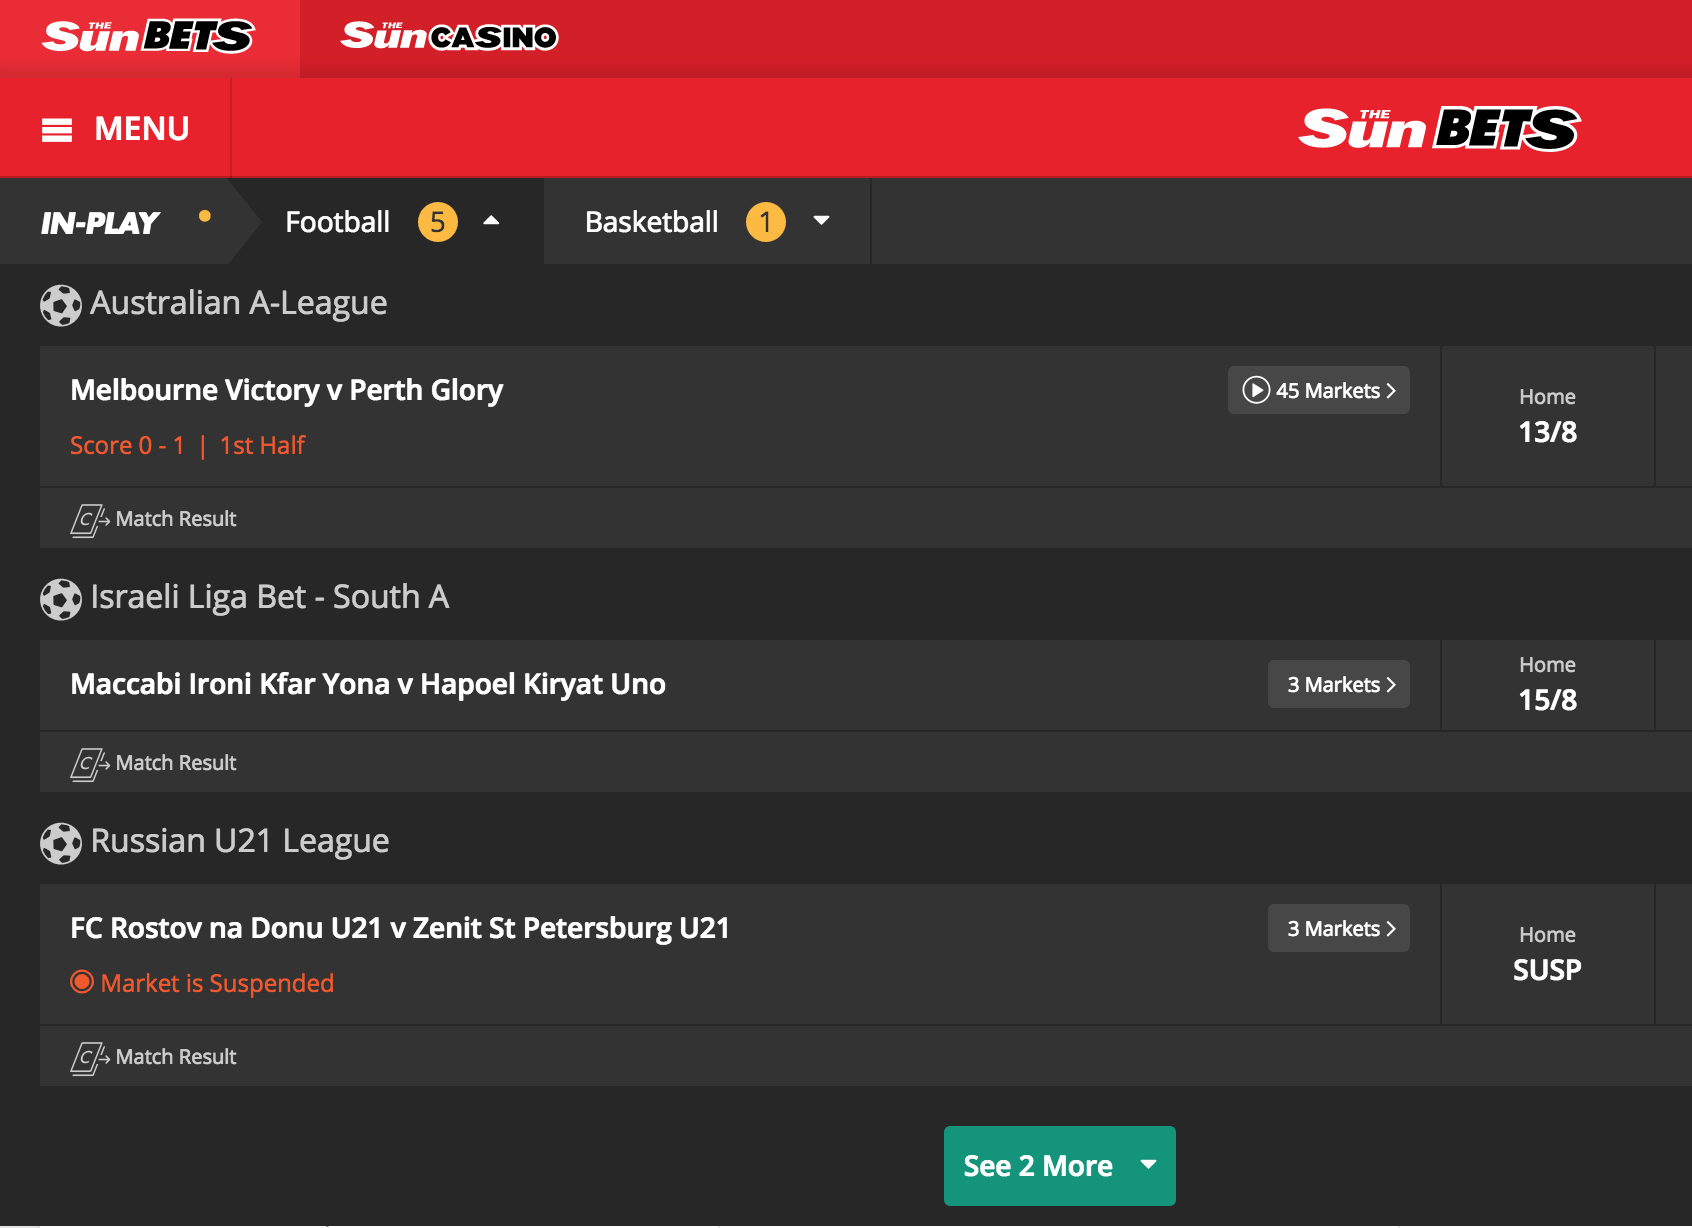
Task: Select the Football tab
Action: [337, 222]
